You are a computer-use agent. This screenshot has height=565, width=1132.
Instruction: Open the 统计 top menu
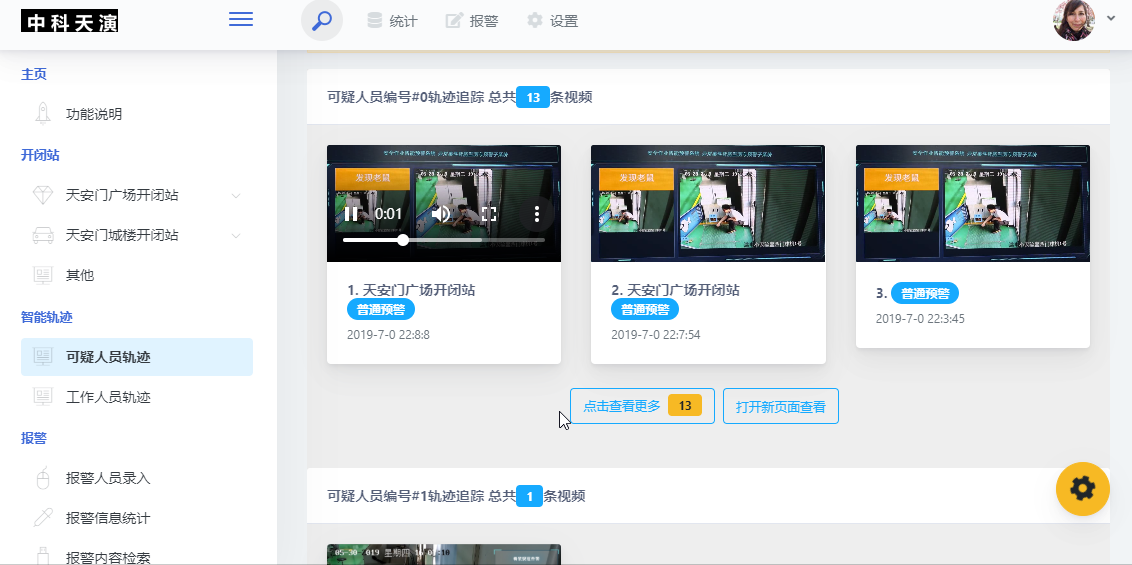pyautogui.click(x=392, y=21)
